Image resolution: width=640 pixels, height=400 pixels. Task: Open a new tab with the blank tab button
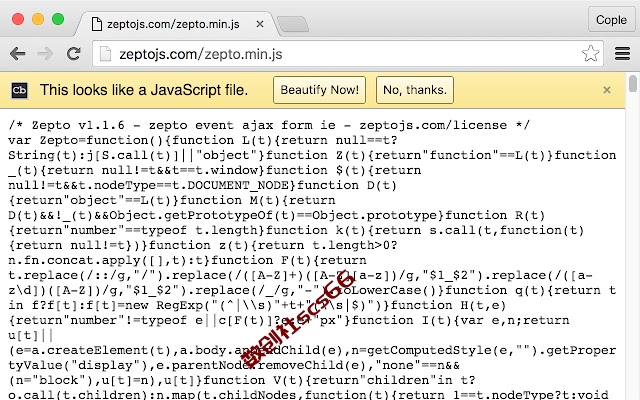tap(293, 24)
